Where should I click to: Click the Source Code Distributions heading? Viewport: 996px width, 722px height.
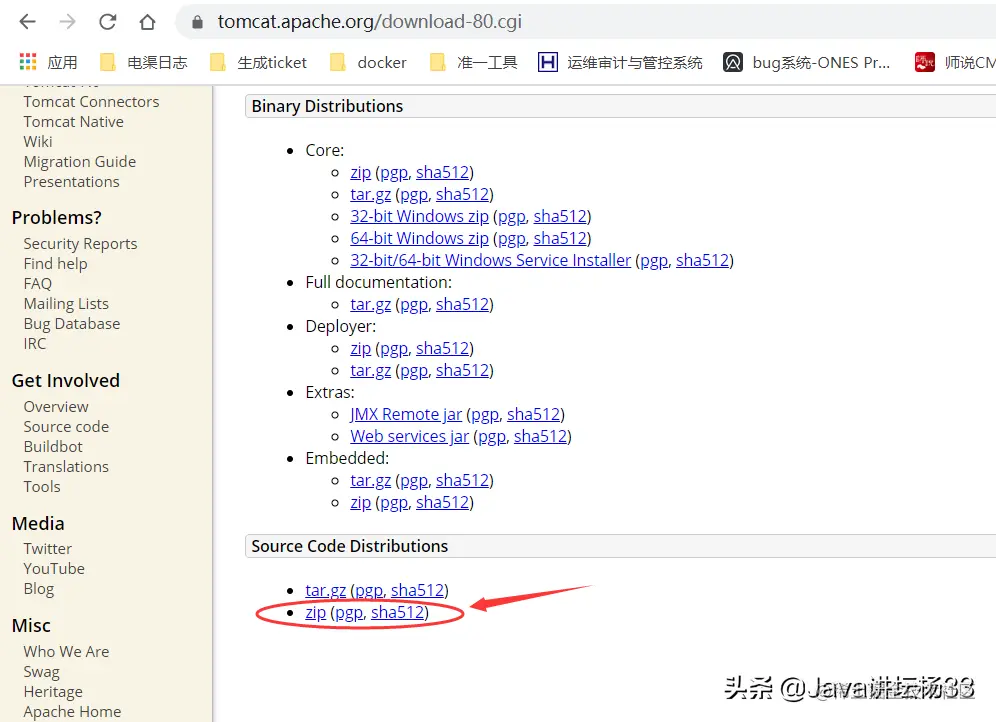click(349, 546)
